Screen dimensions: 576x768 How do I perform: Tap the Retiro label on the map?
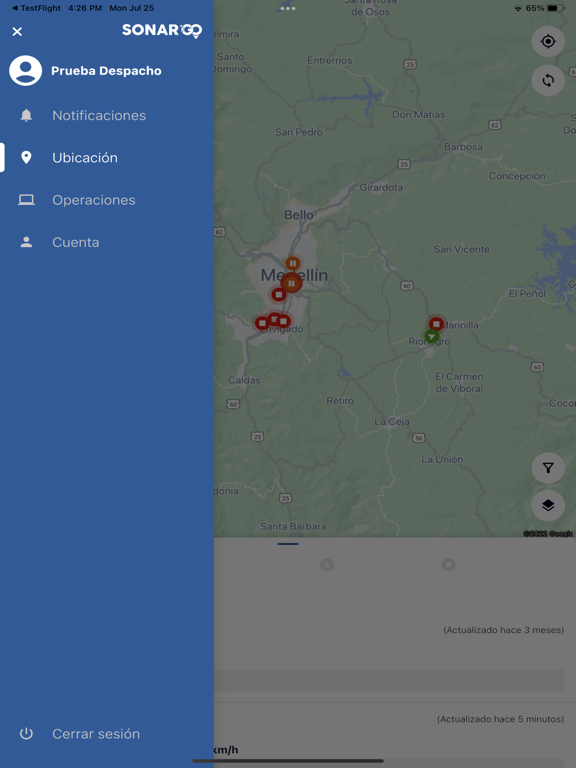[x=340, y=401]
